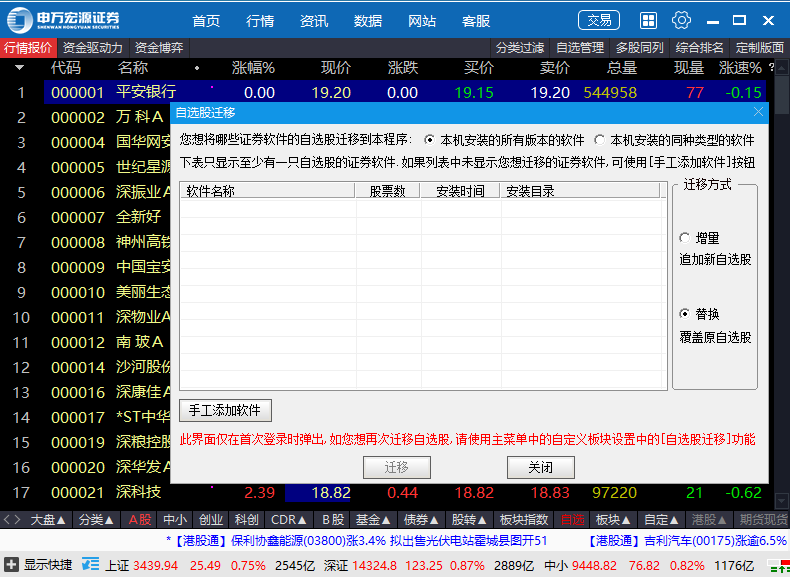Close the 自选股迁移 dialog with X

coord(758,112)
